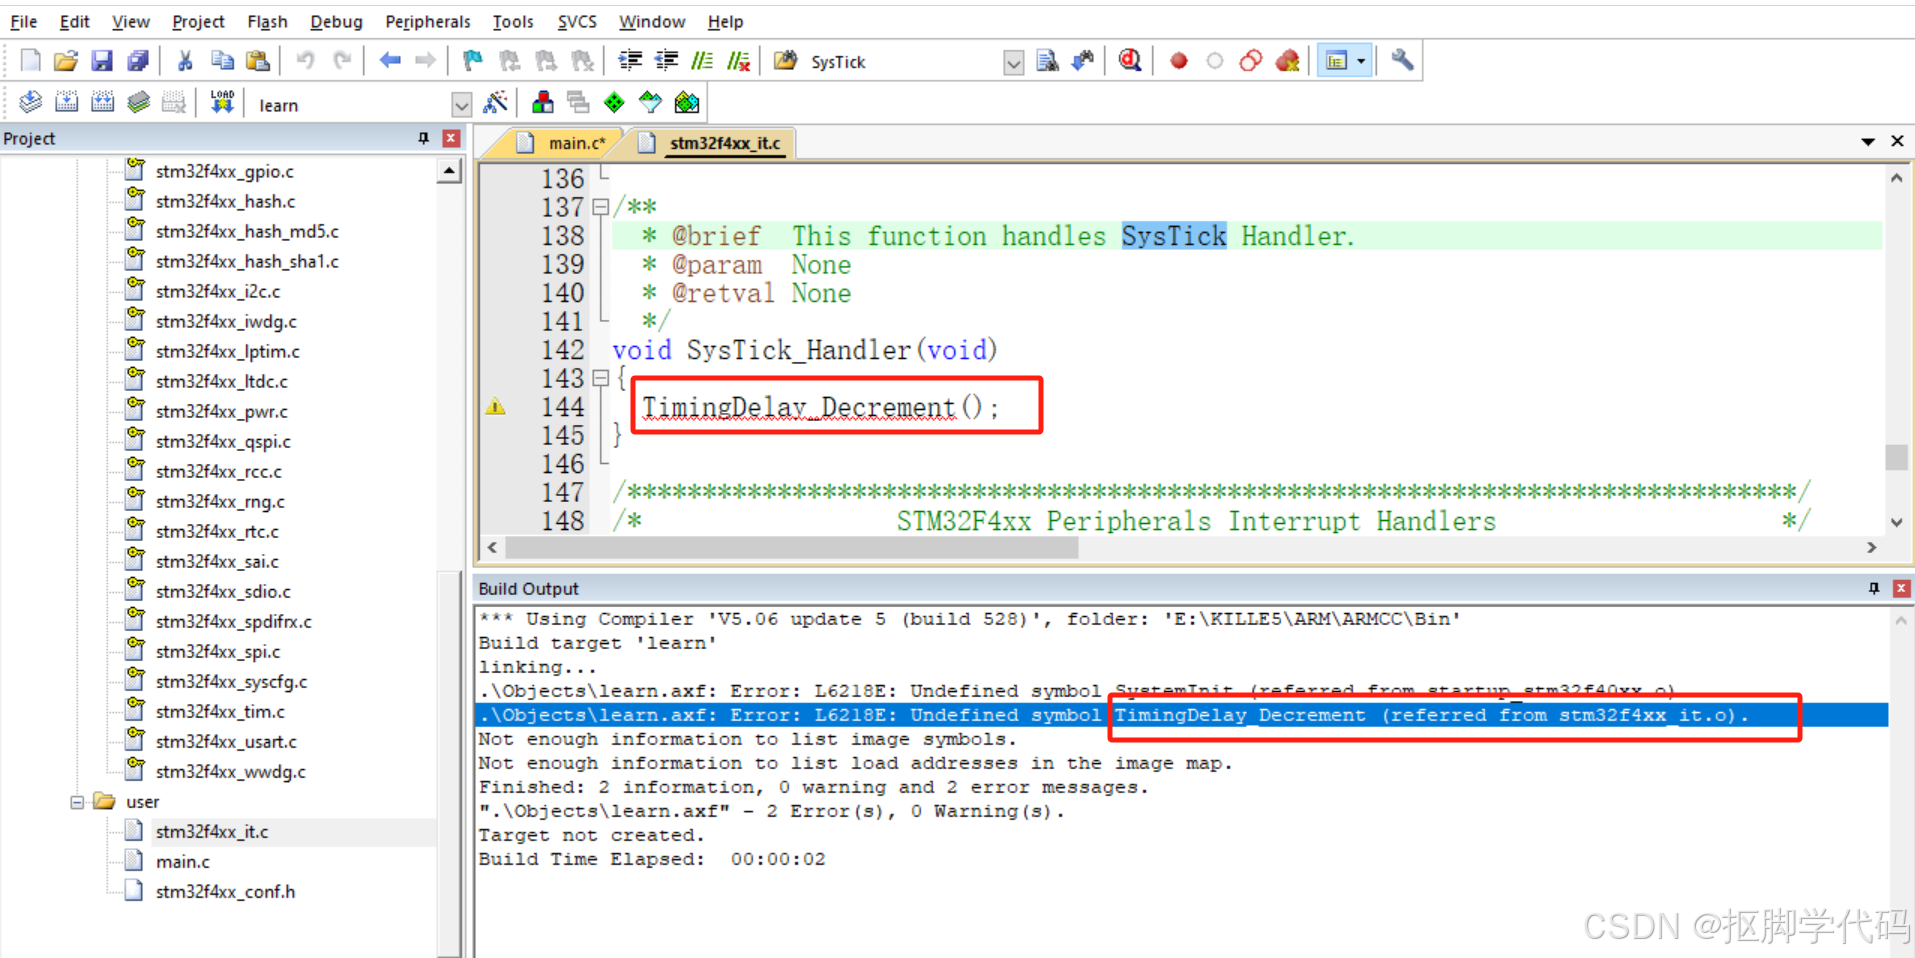This screenshot has width=1915, height=958.
Task: Download to flash with LOAD icon
Action: click(222, 102)
